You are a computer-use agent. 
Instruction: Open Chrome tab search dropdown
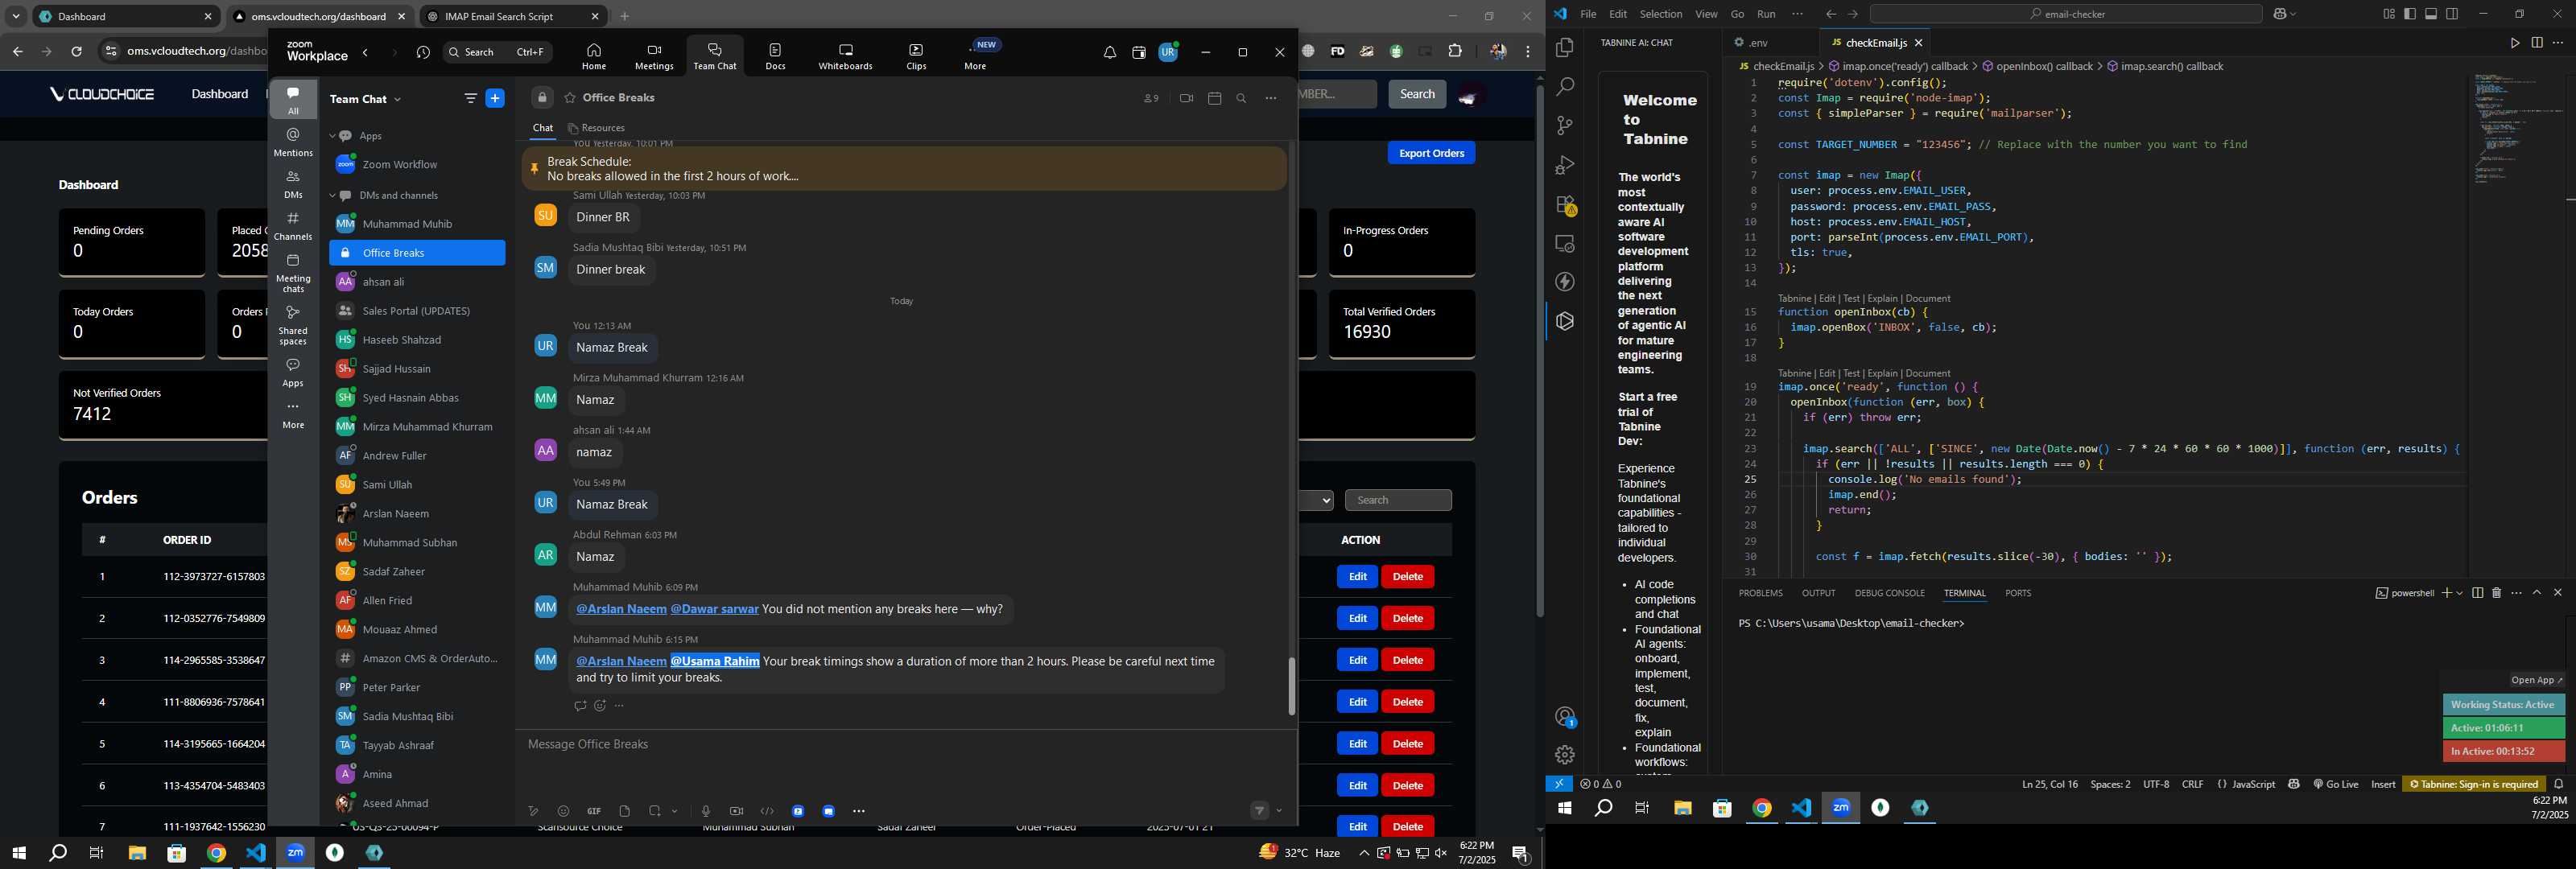(15, 16)
